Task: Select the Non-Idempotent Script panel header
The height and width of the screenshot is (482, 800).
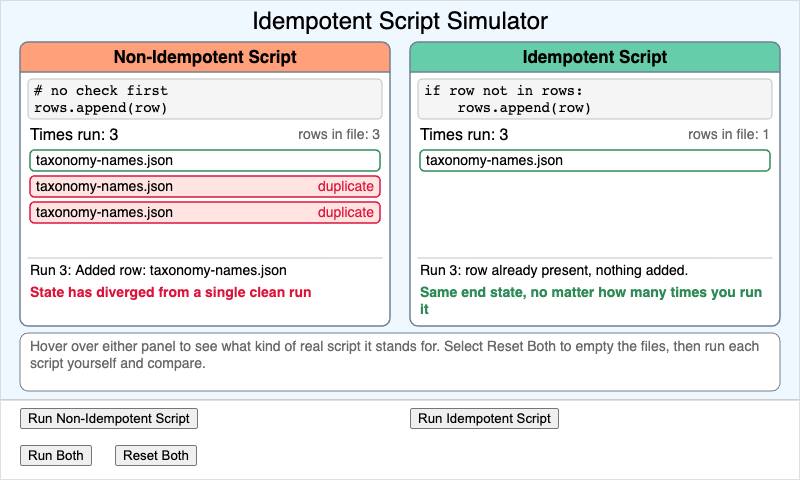Action: [205, 57]
